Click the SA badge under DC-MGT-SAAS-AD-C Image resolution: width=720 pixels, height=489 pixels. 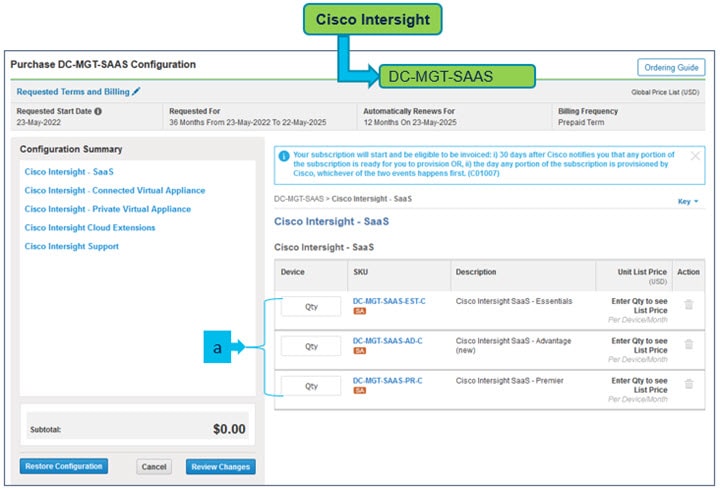pyautogui.click(x=360, y=351)
